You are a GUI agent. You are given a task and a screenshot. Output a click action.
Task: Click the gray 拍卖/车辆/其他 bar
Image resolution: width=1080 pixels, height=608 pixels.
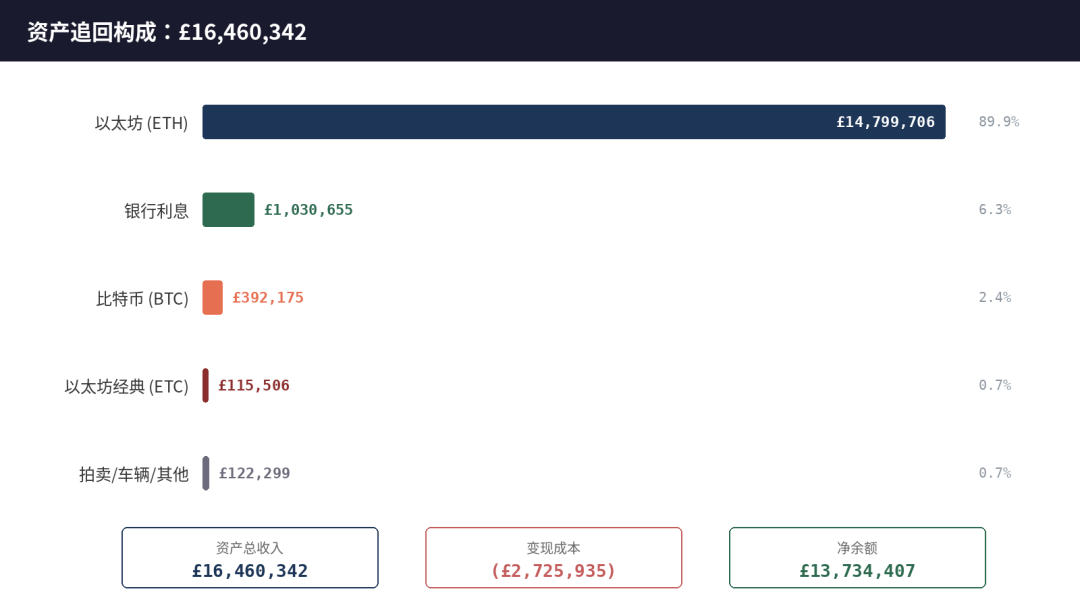click(205, 473)
